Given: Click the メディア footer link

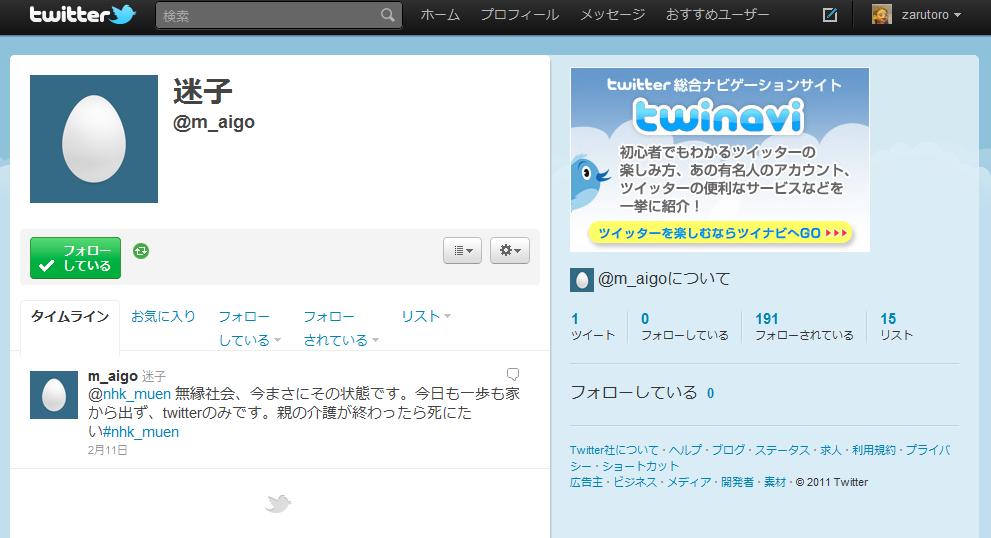Looking at the screenshot, I should tap(689, 482).
